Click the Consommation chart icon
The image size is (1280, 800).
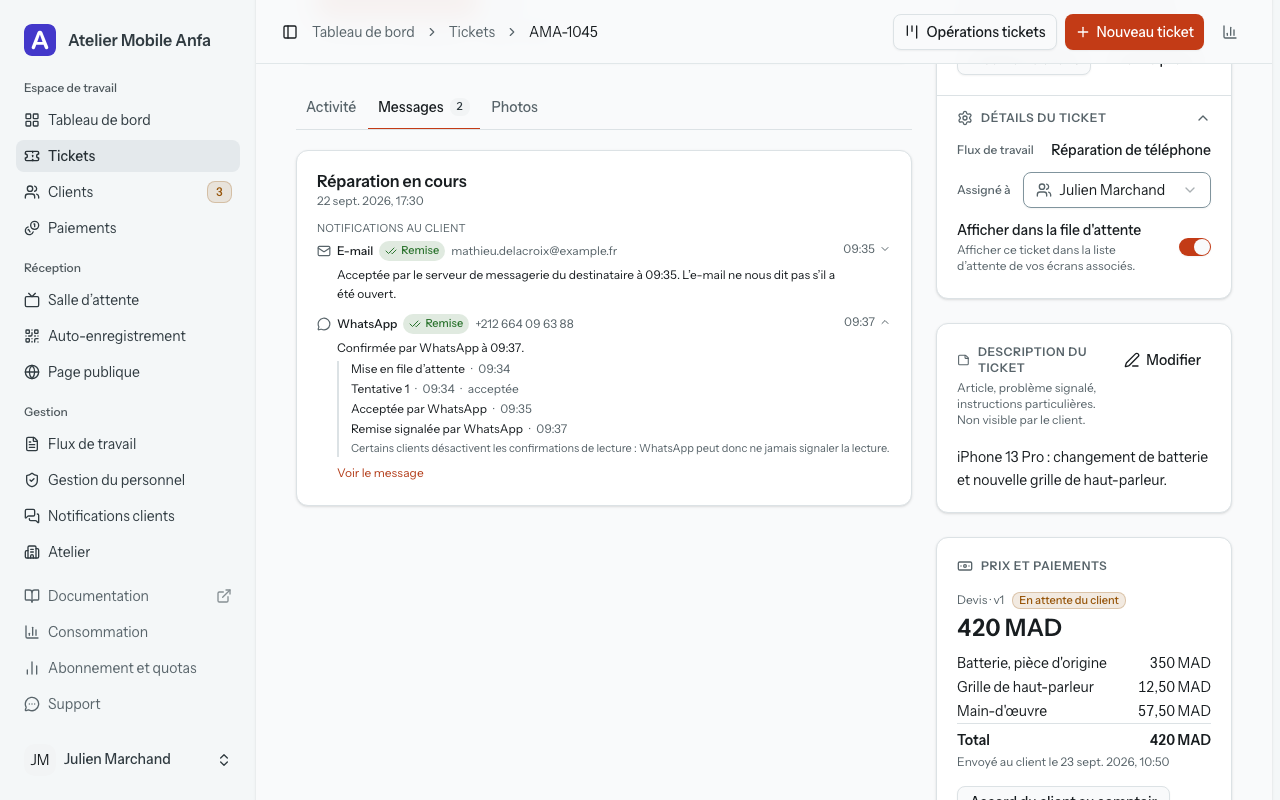pyautogui.click(x=32, y=632)
